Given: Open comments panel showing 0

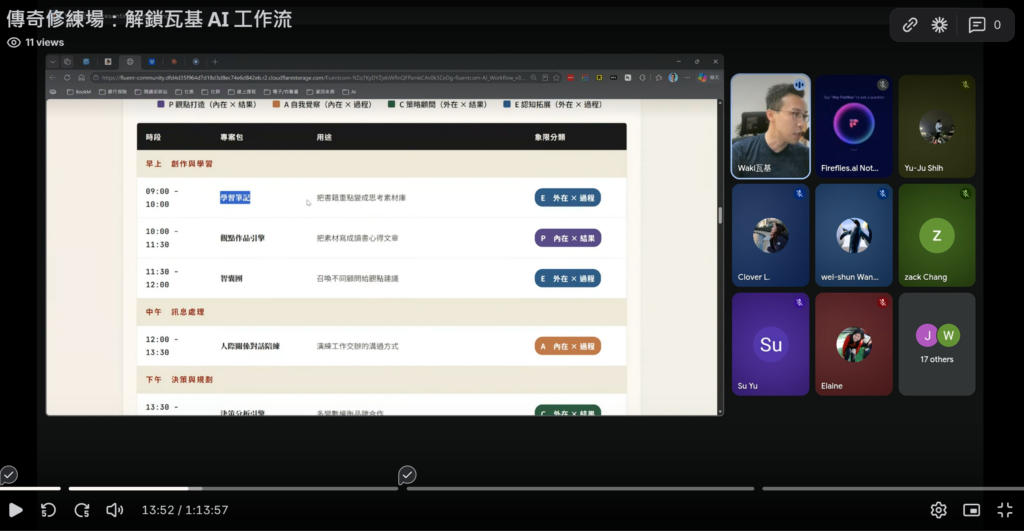Looking at the screenshot, I should [985, 25].
